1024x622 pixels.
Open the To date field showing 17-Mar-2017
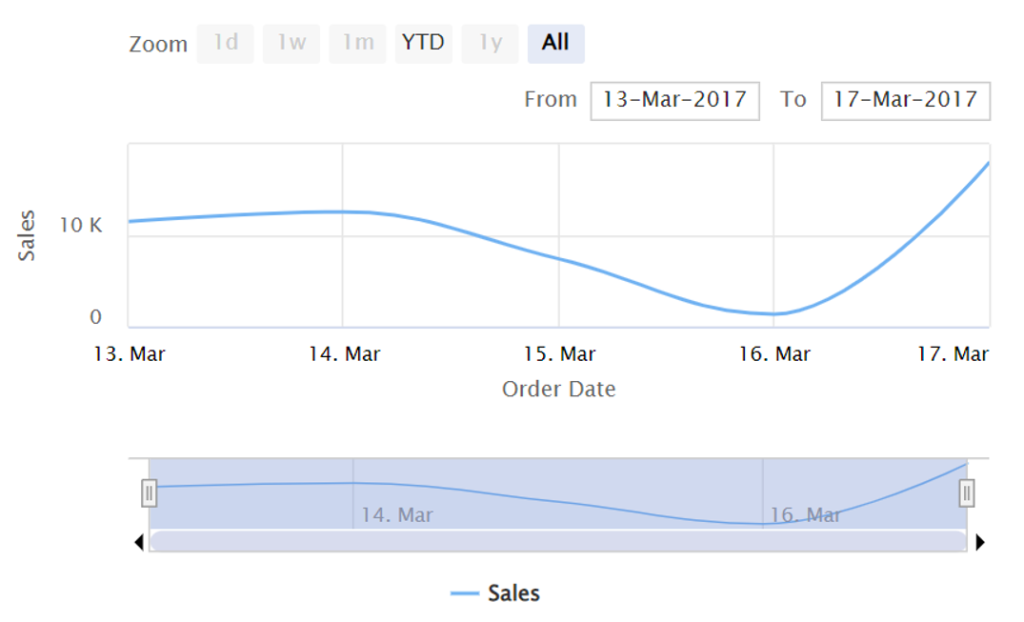(x=905, y=100)
